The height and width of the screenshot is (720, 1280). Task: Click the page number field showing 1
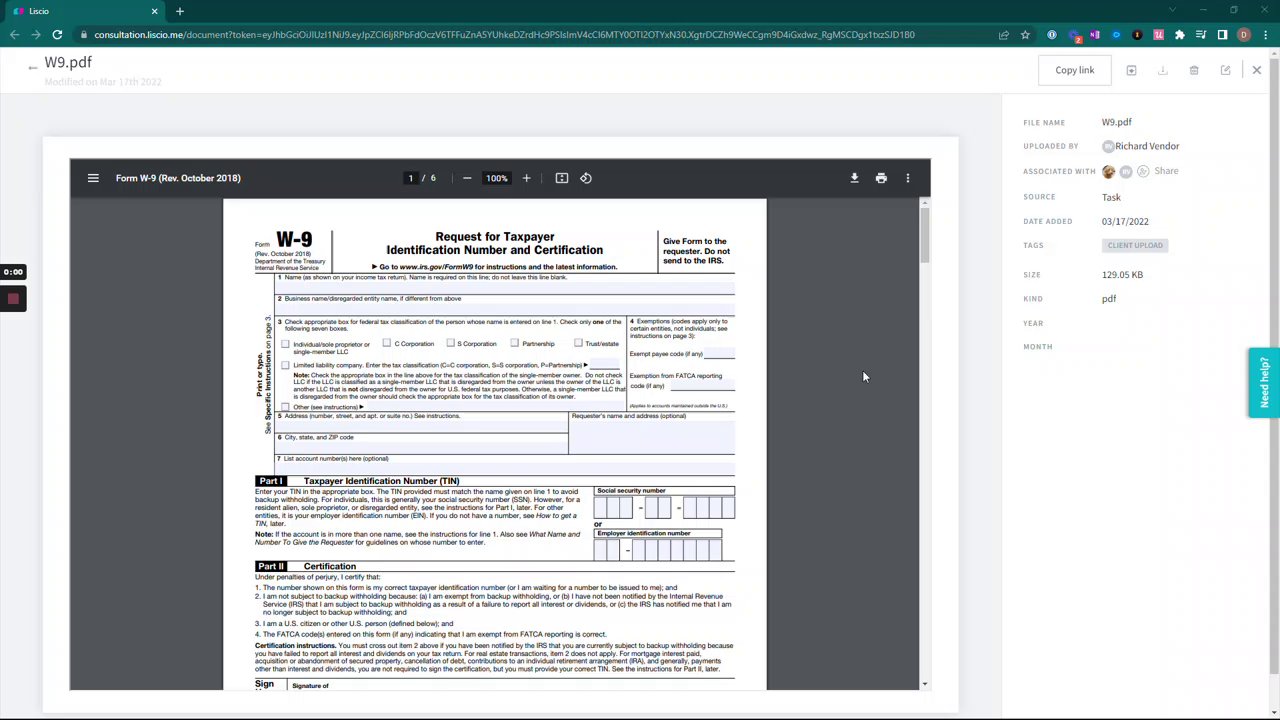tap(410, 178)
